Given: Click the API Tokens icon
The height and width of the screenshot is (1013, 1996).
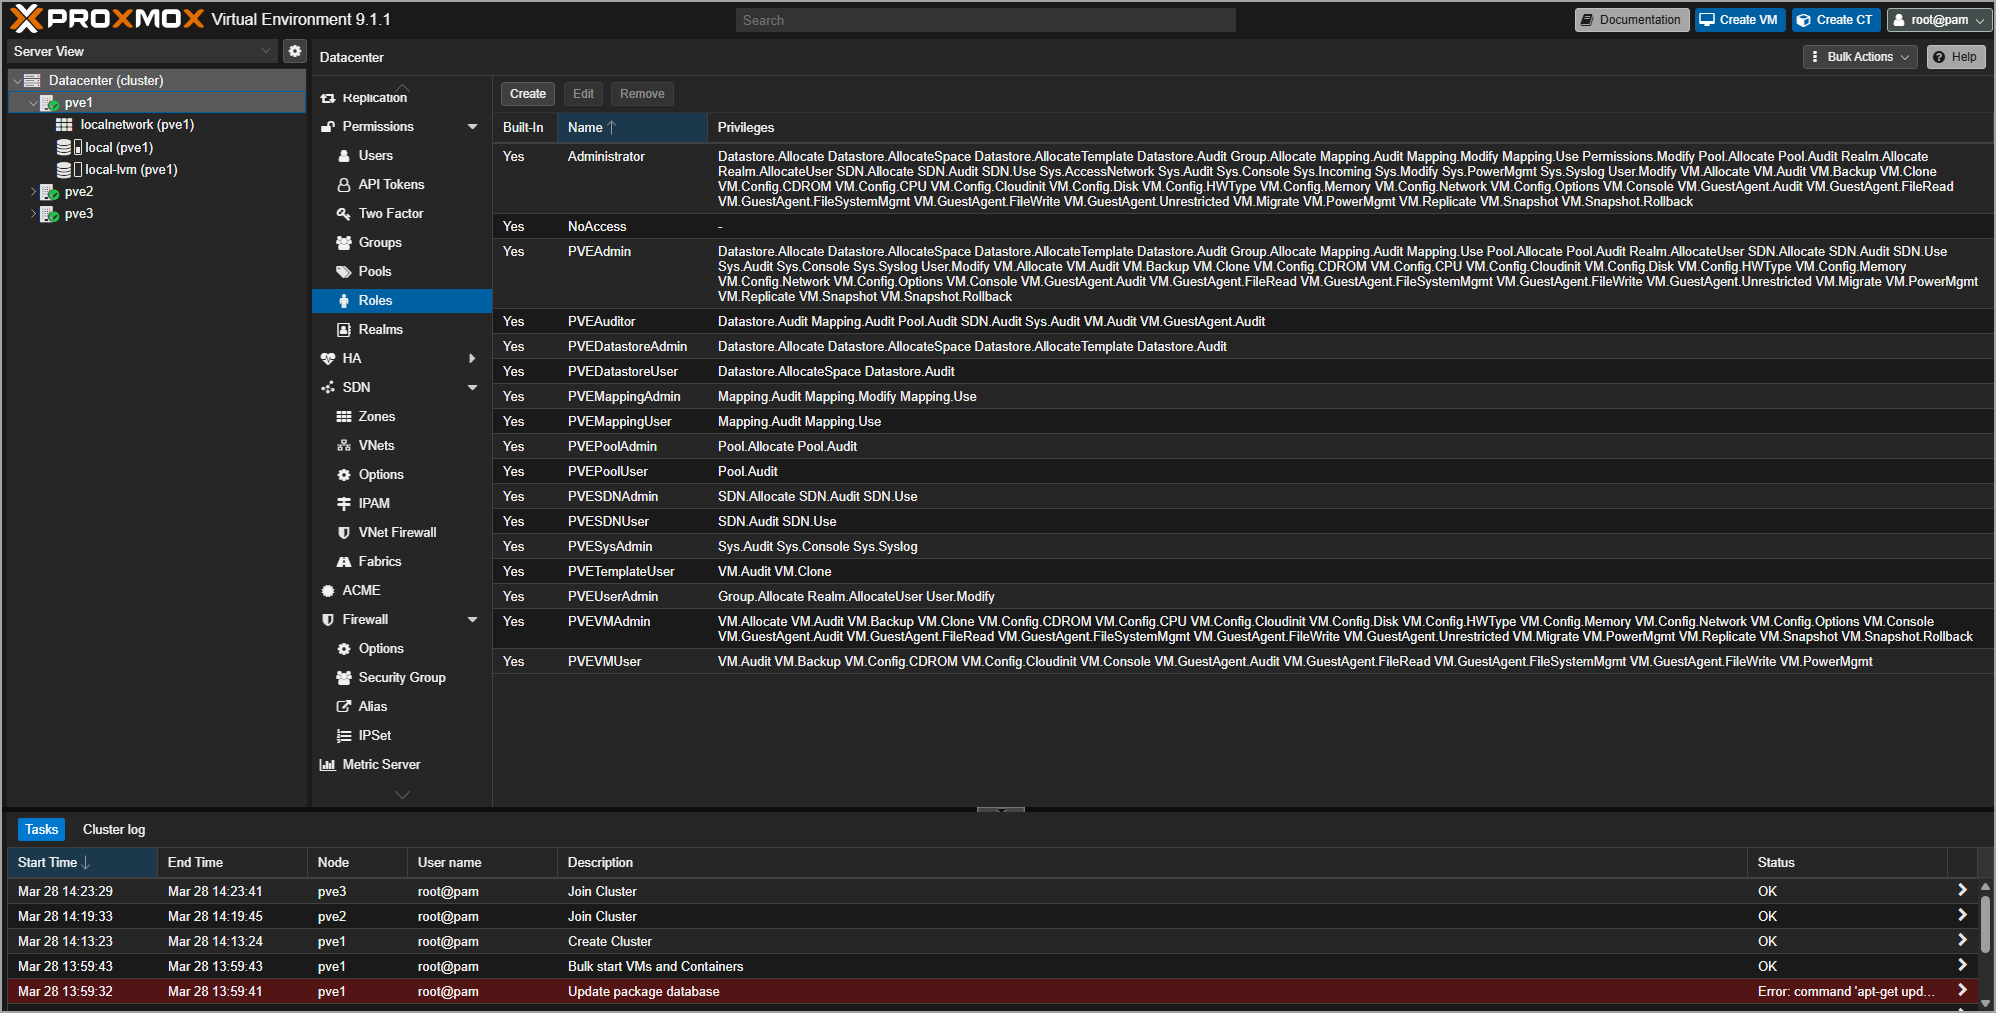Looking at the screenshot, I should click(343, 185).
